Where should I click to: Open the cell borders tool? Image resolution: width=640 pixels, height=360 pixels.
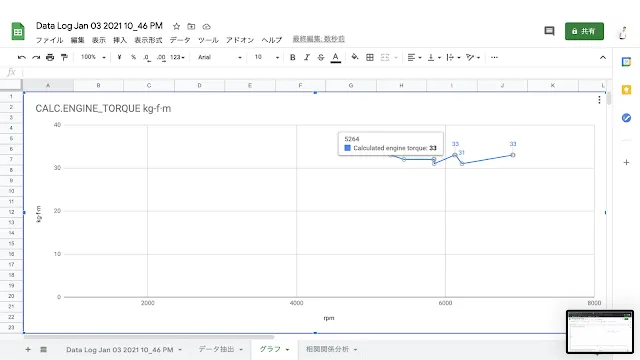pos(370,58)
